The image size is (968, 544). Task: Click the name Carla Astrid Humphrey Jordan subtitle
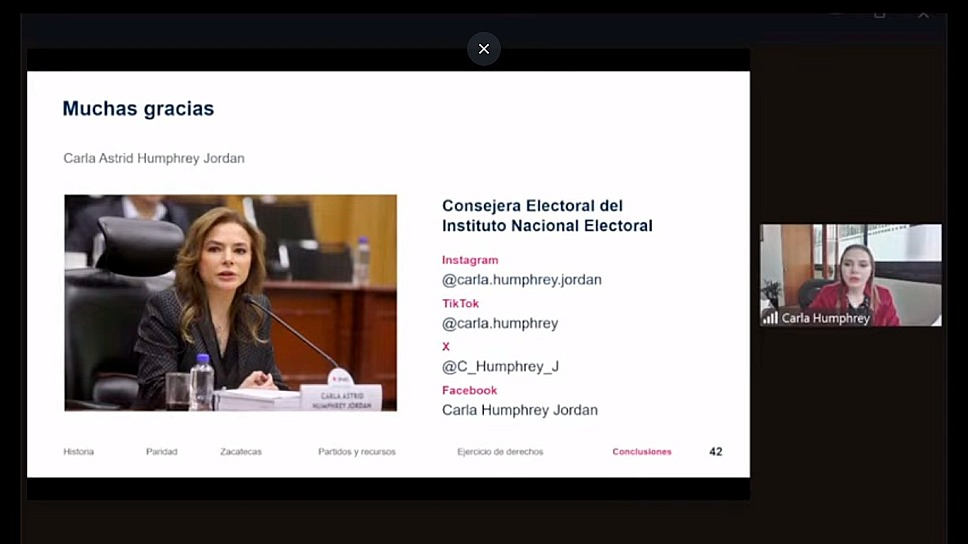154,158
